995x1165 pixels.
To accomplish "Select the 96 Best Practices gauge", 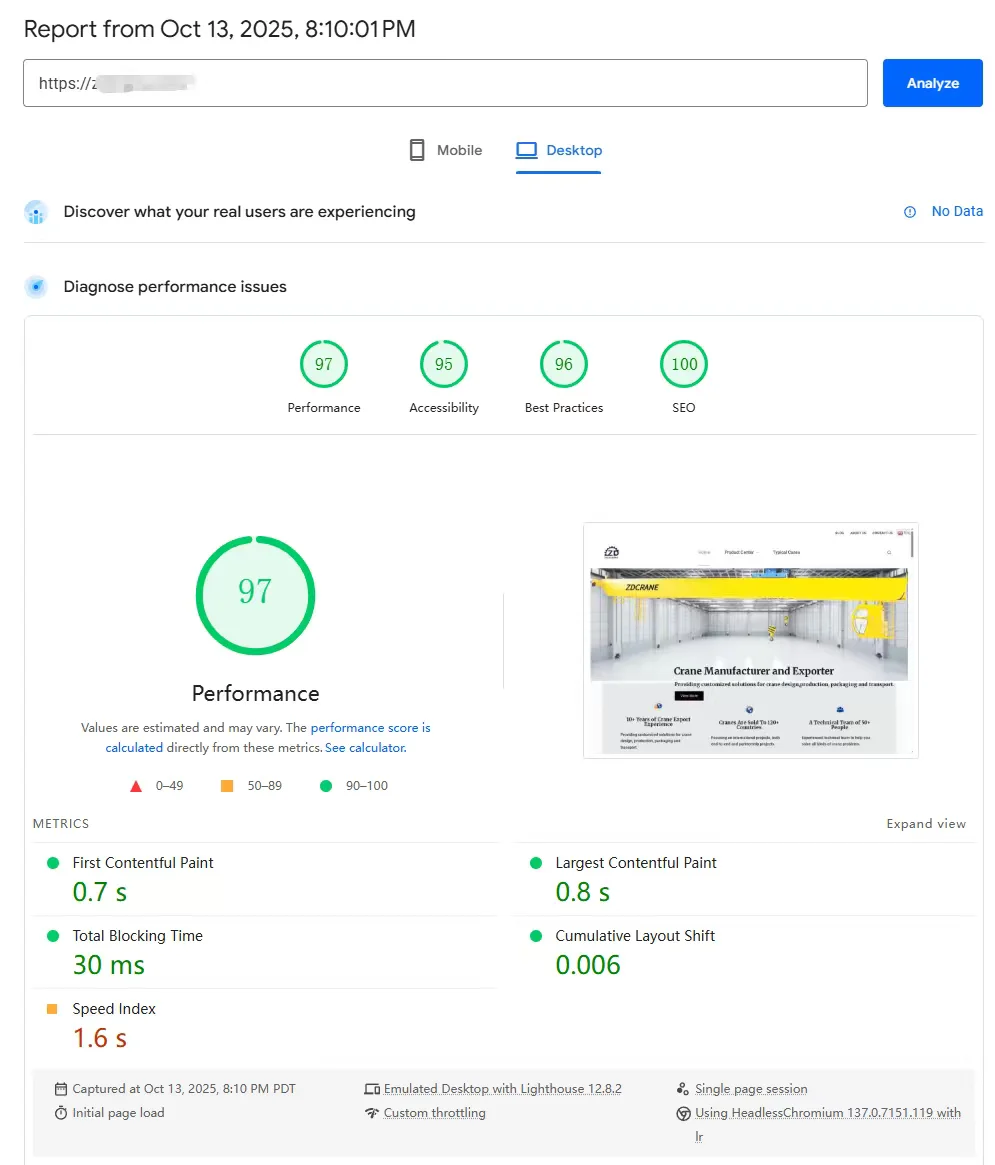I will point(564,364).
